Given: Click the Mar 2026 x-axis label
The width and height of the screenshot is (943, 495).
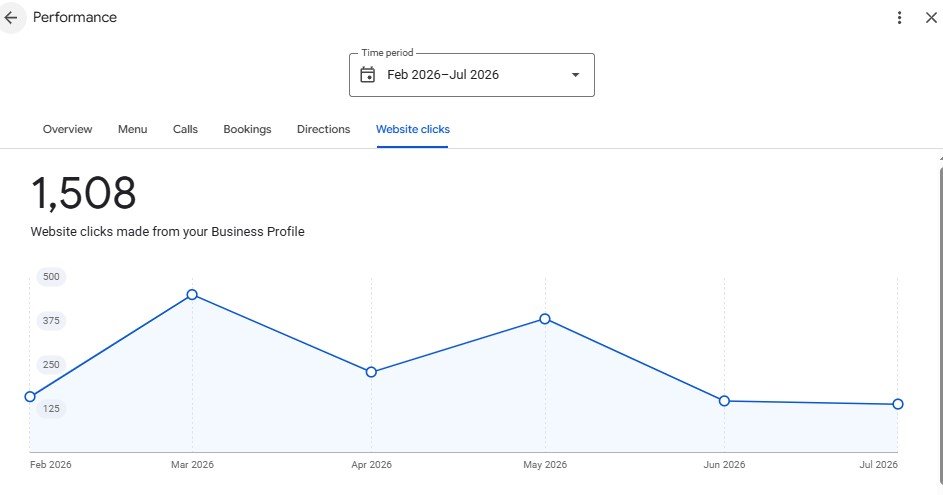Looking at the screenshot, I should (x=192, y=464).
